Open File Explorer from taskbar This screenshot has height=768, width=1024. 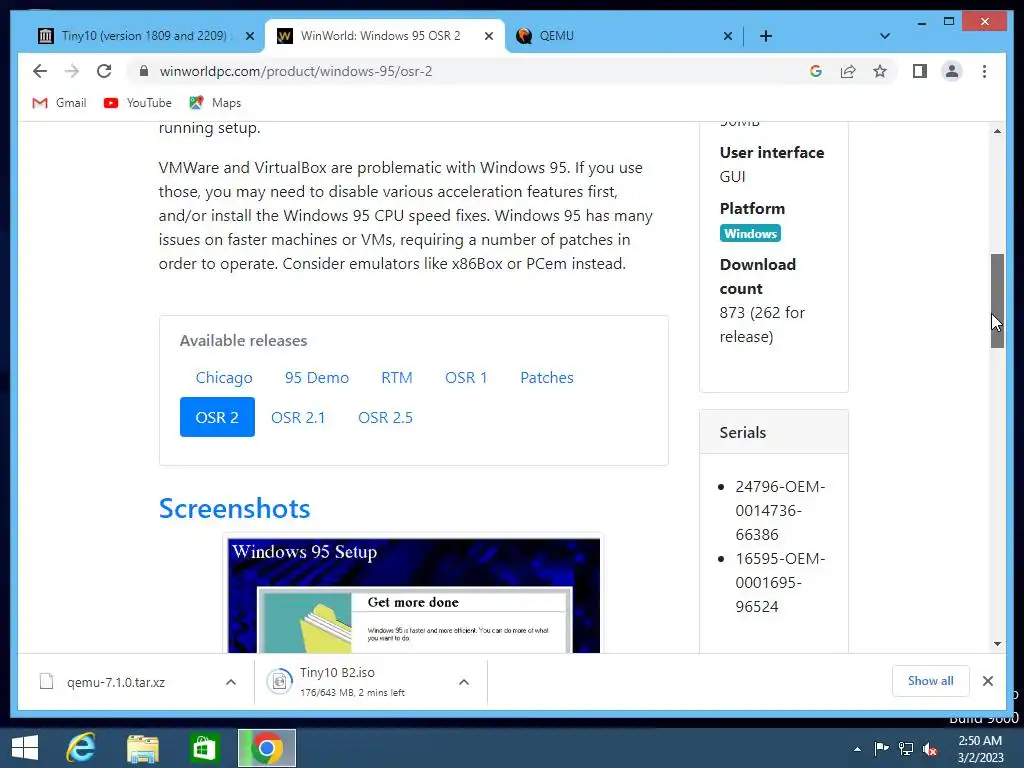pyautogui.click(x=143, y=748)
